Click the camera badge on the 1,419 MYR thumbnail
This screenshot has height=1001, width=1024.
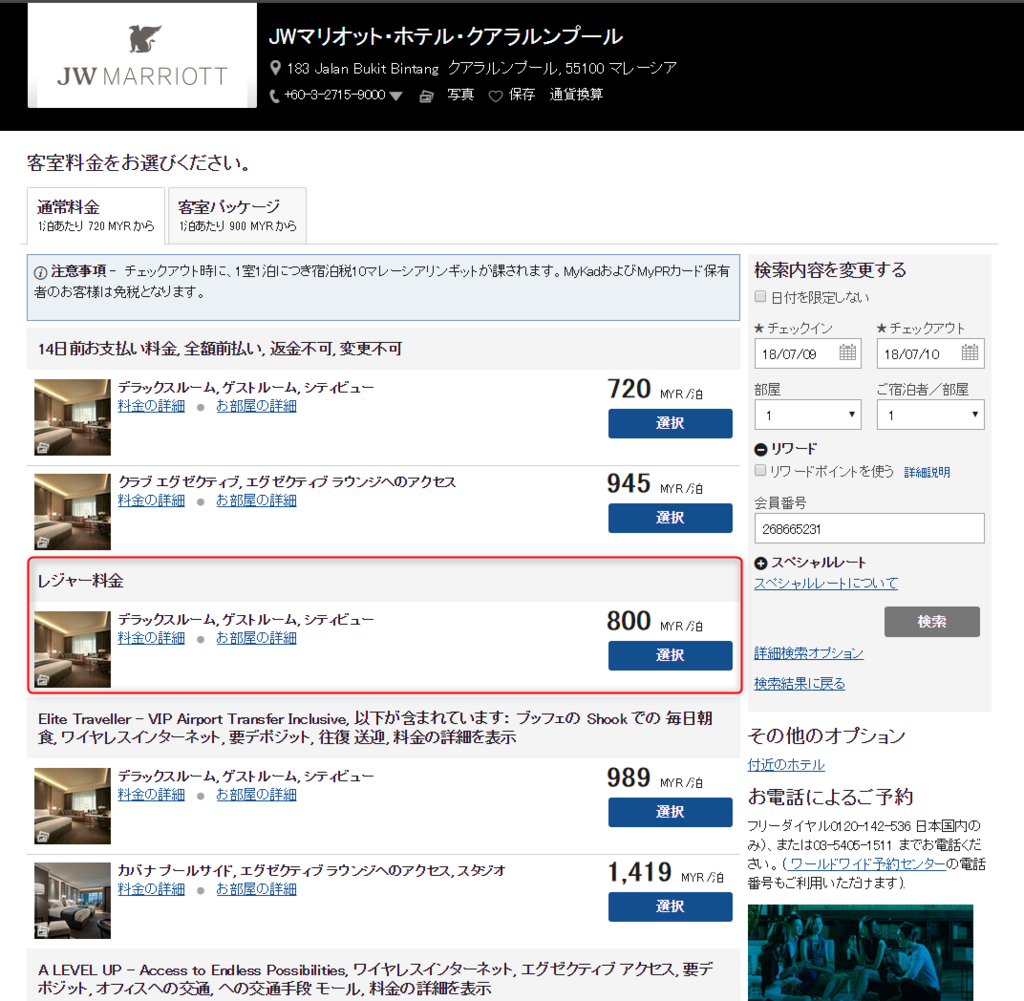43,931
